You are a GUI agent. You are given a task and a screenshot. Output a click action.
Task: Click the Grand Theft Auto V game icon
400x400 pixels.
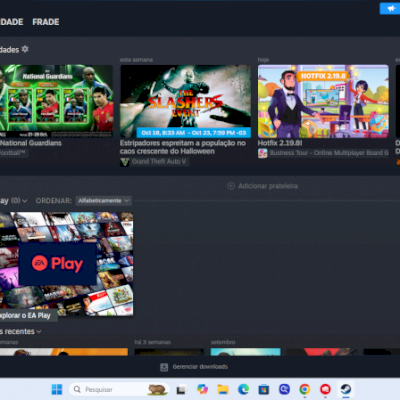pyautogui.click(x=125, y=162)
